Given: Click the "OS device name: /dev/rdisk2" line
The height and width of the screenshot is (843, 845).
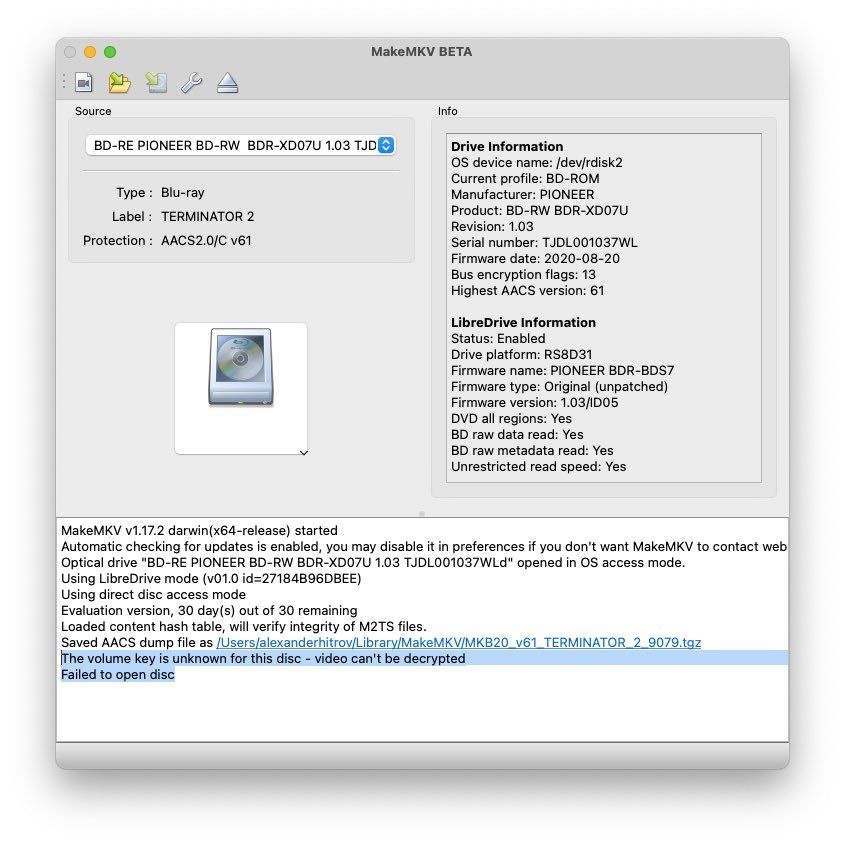Looking at the screenshot, I should click(x=537, y=163).
